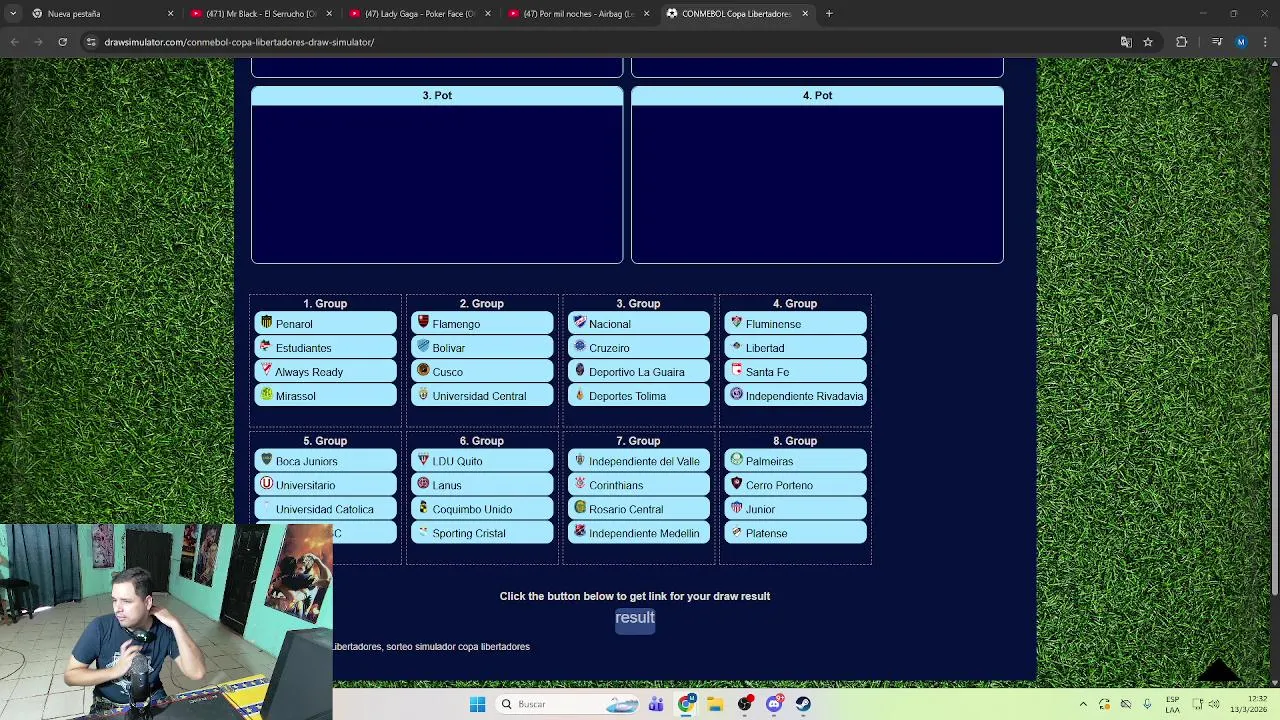
Task: Click the taskbar Buscar search box
Action: tap(568, 704)
